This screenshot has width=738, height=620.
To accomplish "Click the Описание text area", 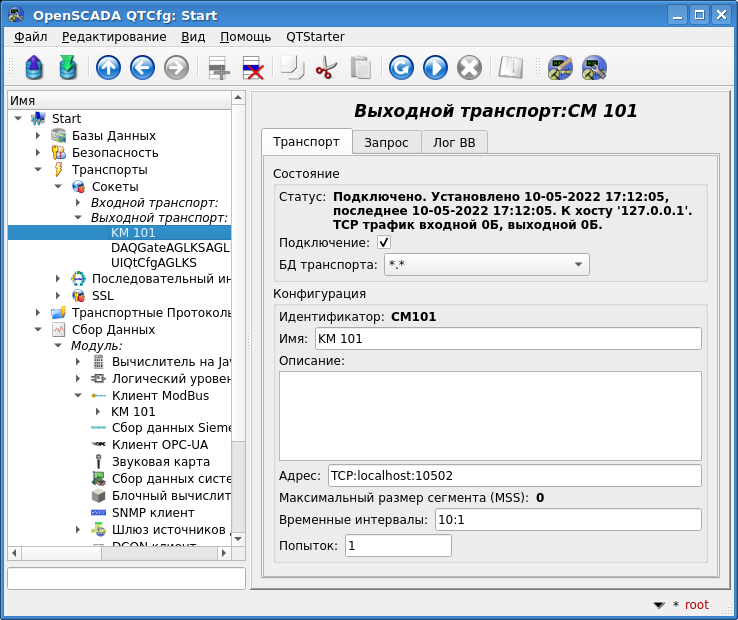I will pyautogui.click(x=490, y=416).
